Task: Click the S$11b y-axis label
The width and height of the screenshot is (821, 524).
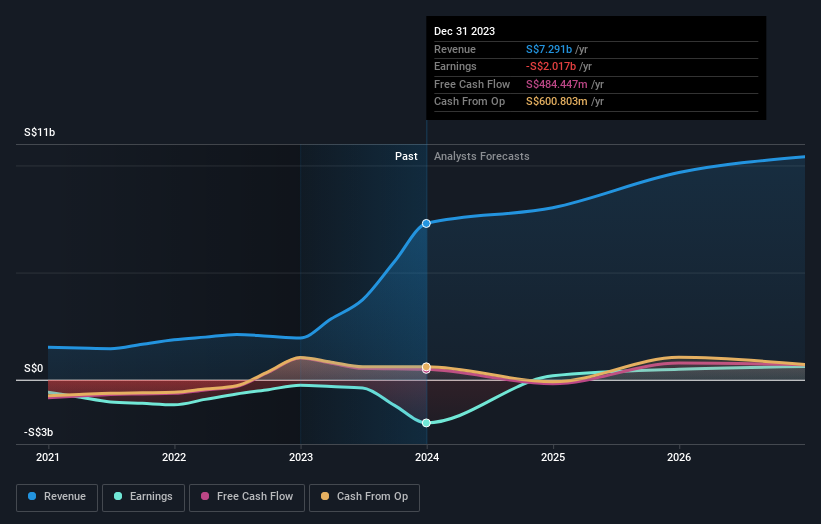Action: [39, 132]
